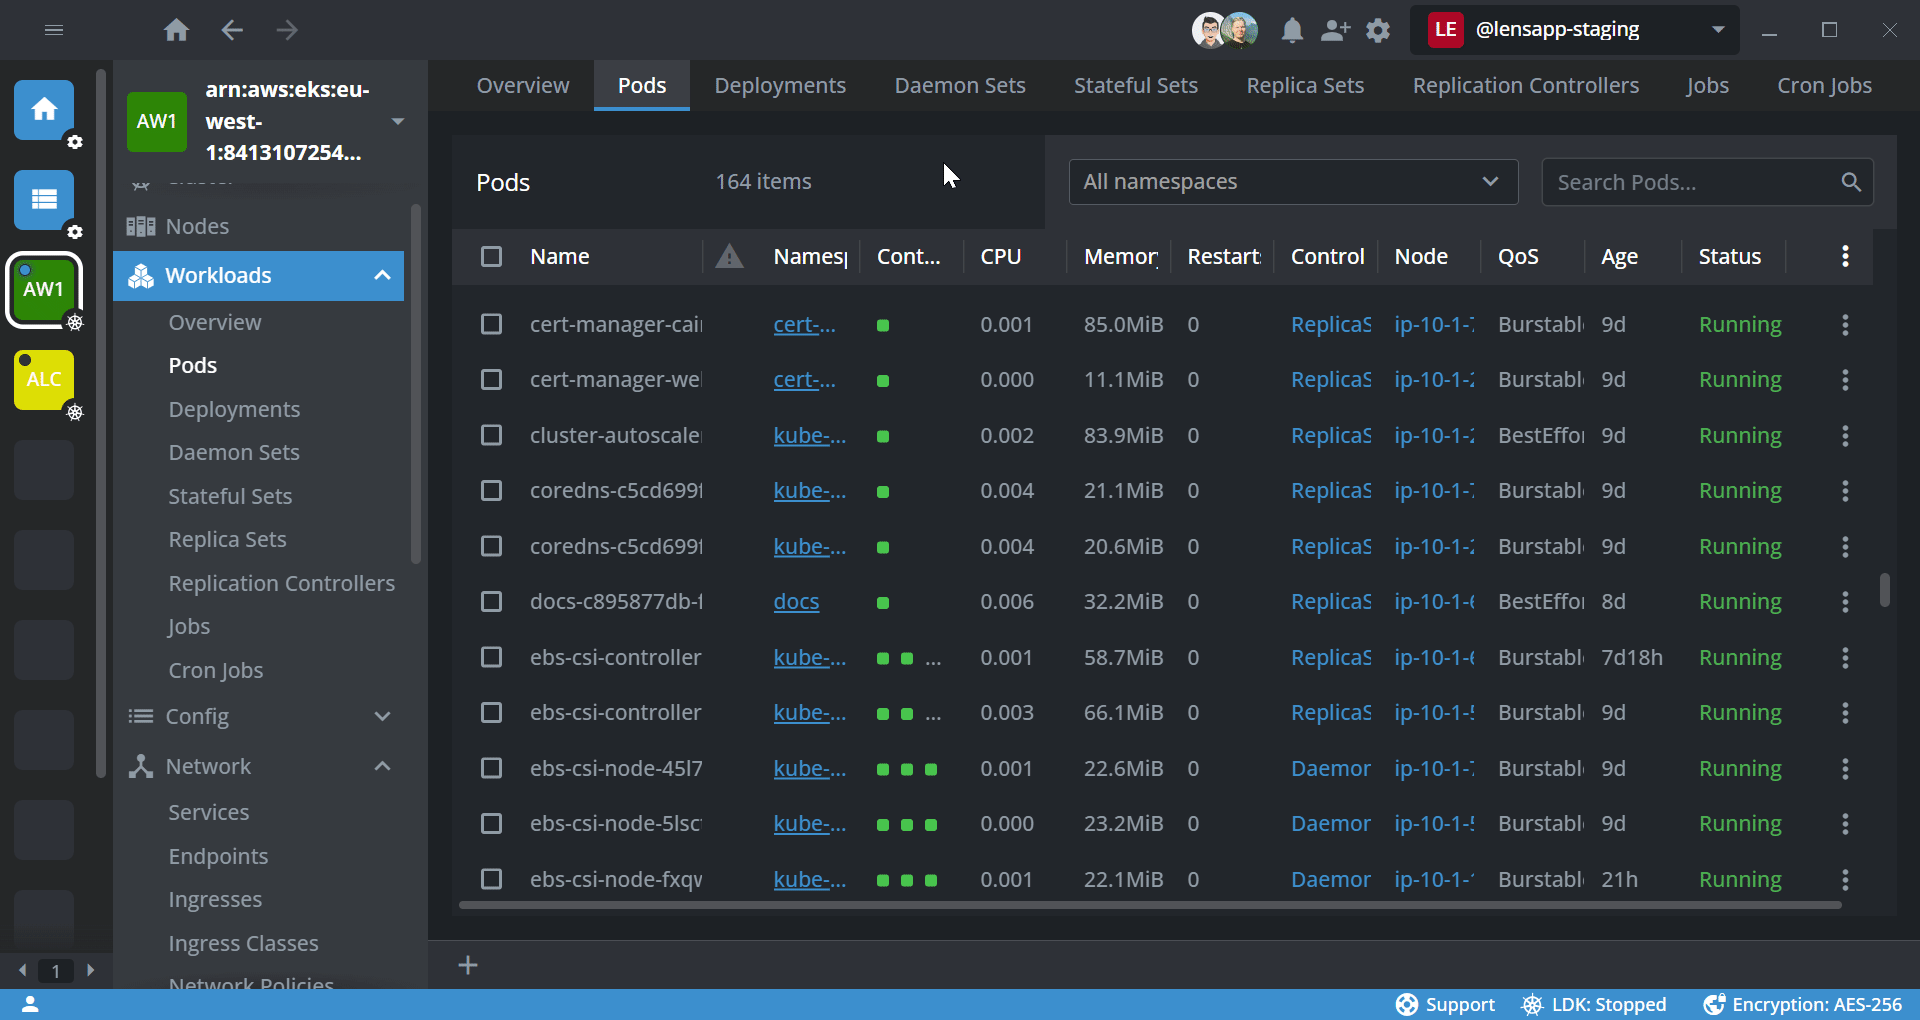
Task: Click the plus icon to add new tab
Action: coord(468,965)
